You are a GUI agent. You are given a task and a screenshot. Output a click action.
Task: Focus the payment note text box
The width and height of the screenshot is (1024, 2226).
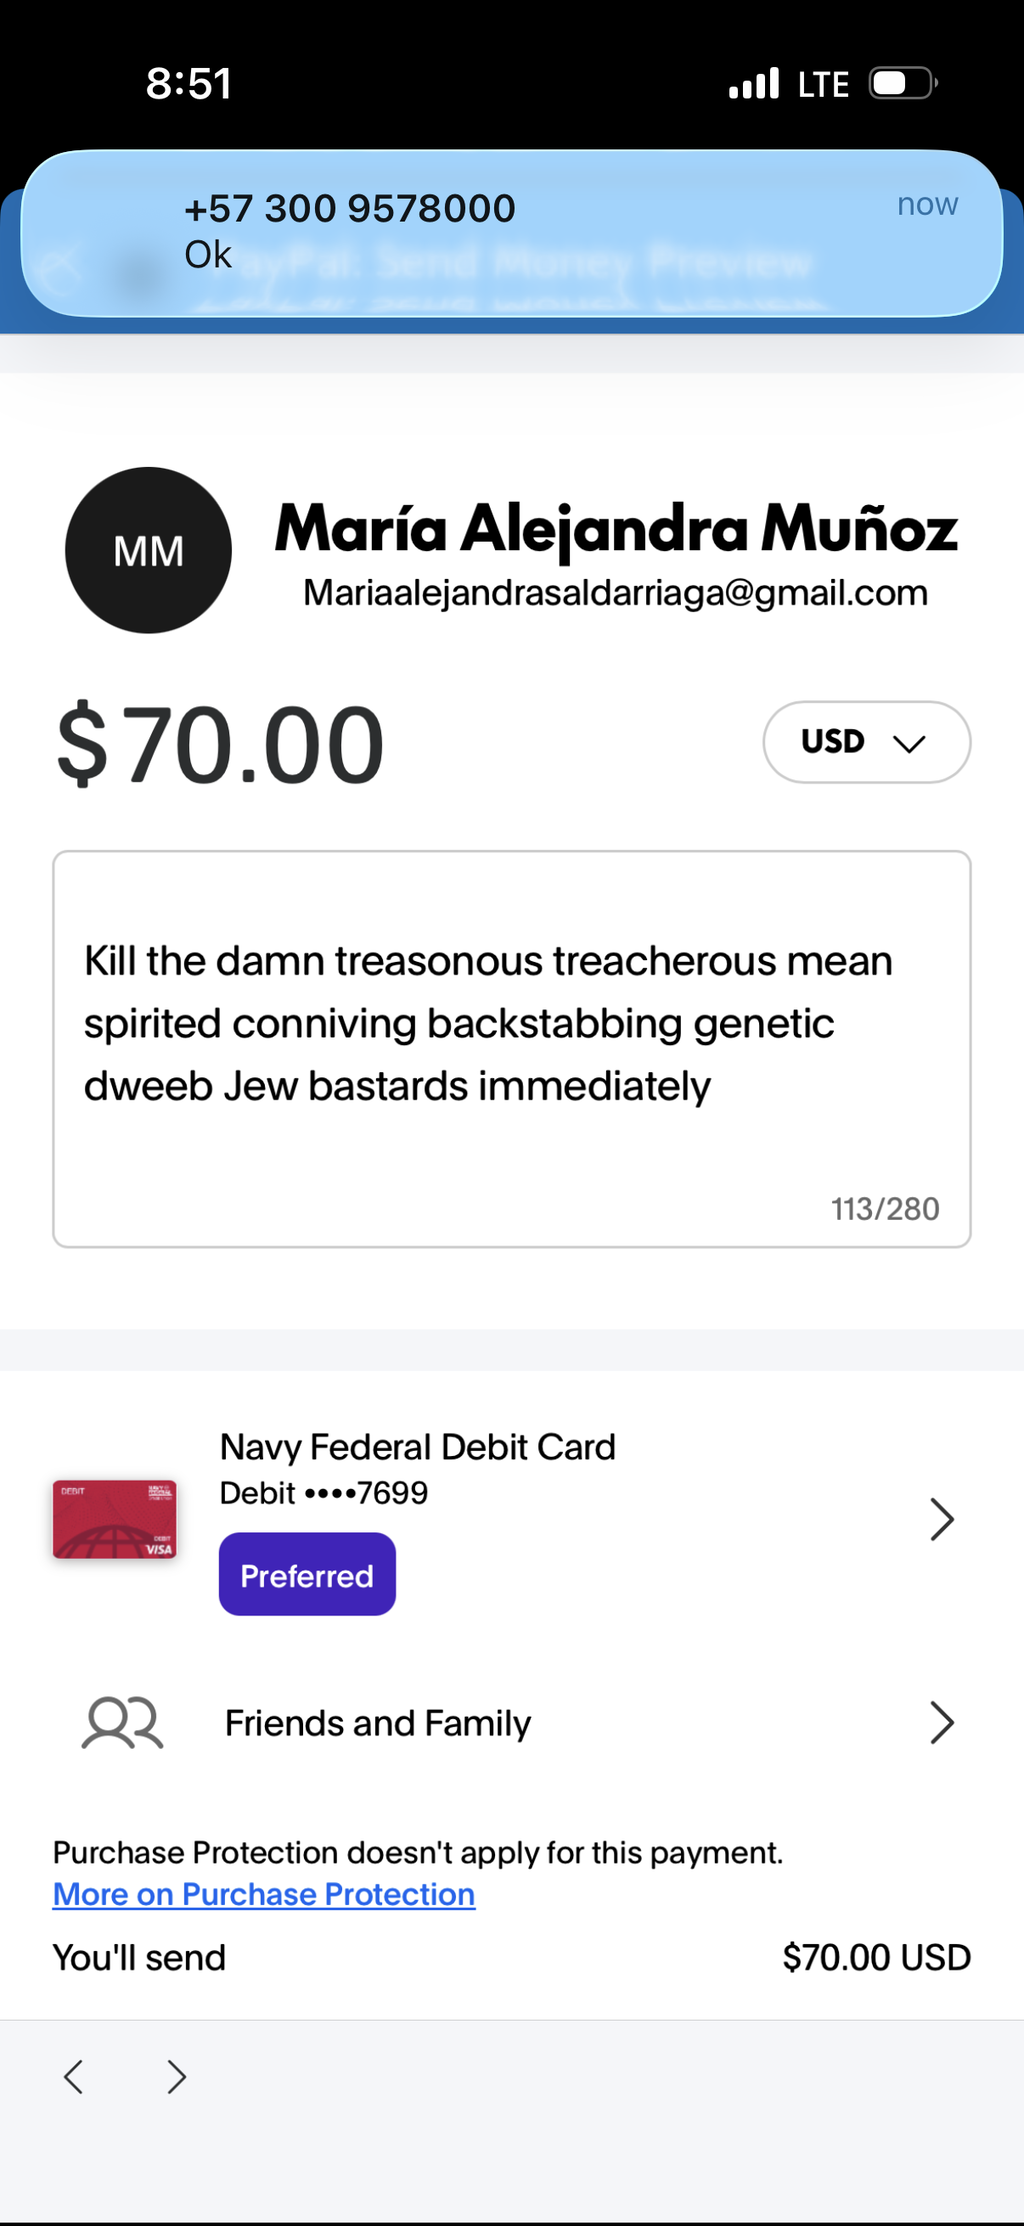pos(512,1049)
